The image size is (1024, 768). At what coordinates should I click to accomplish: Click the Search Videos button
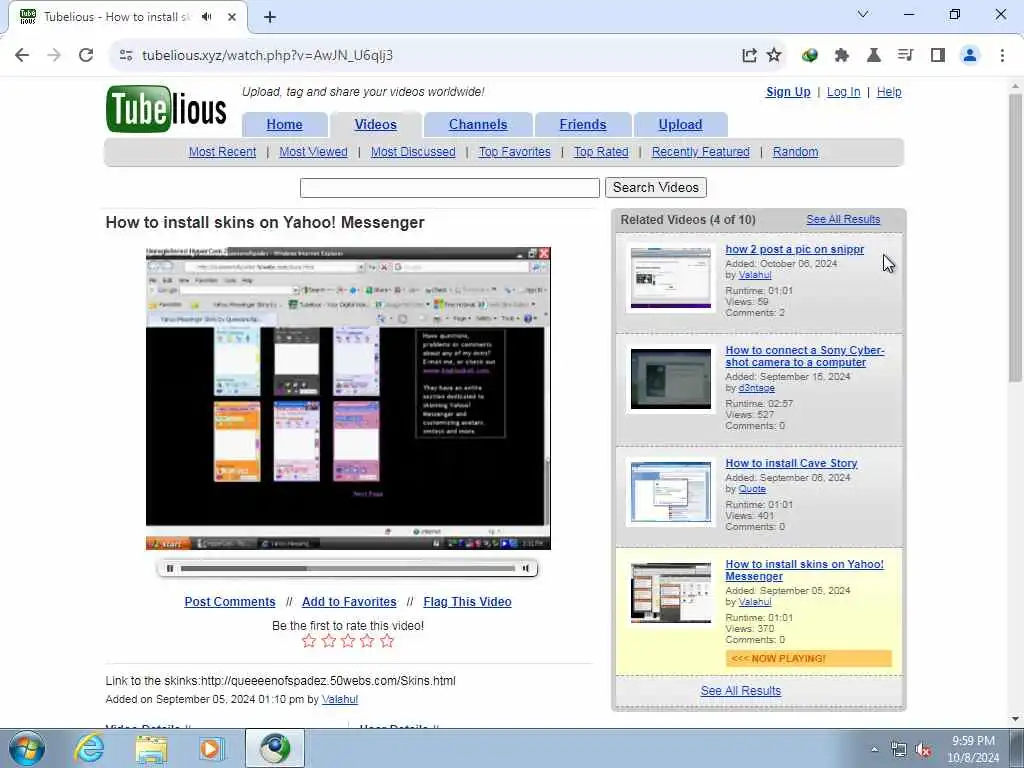(x=656, y=187)
